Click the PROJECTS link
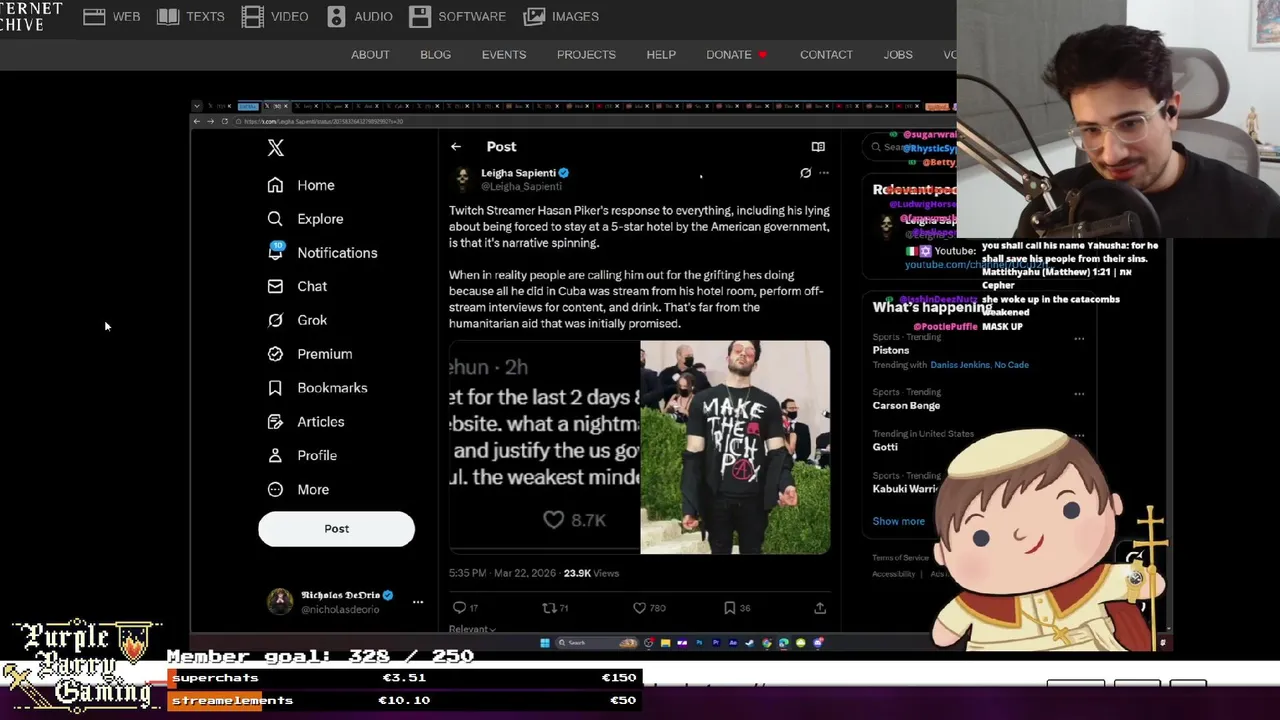 coord(586,55)
